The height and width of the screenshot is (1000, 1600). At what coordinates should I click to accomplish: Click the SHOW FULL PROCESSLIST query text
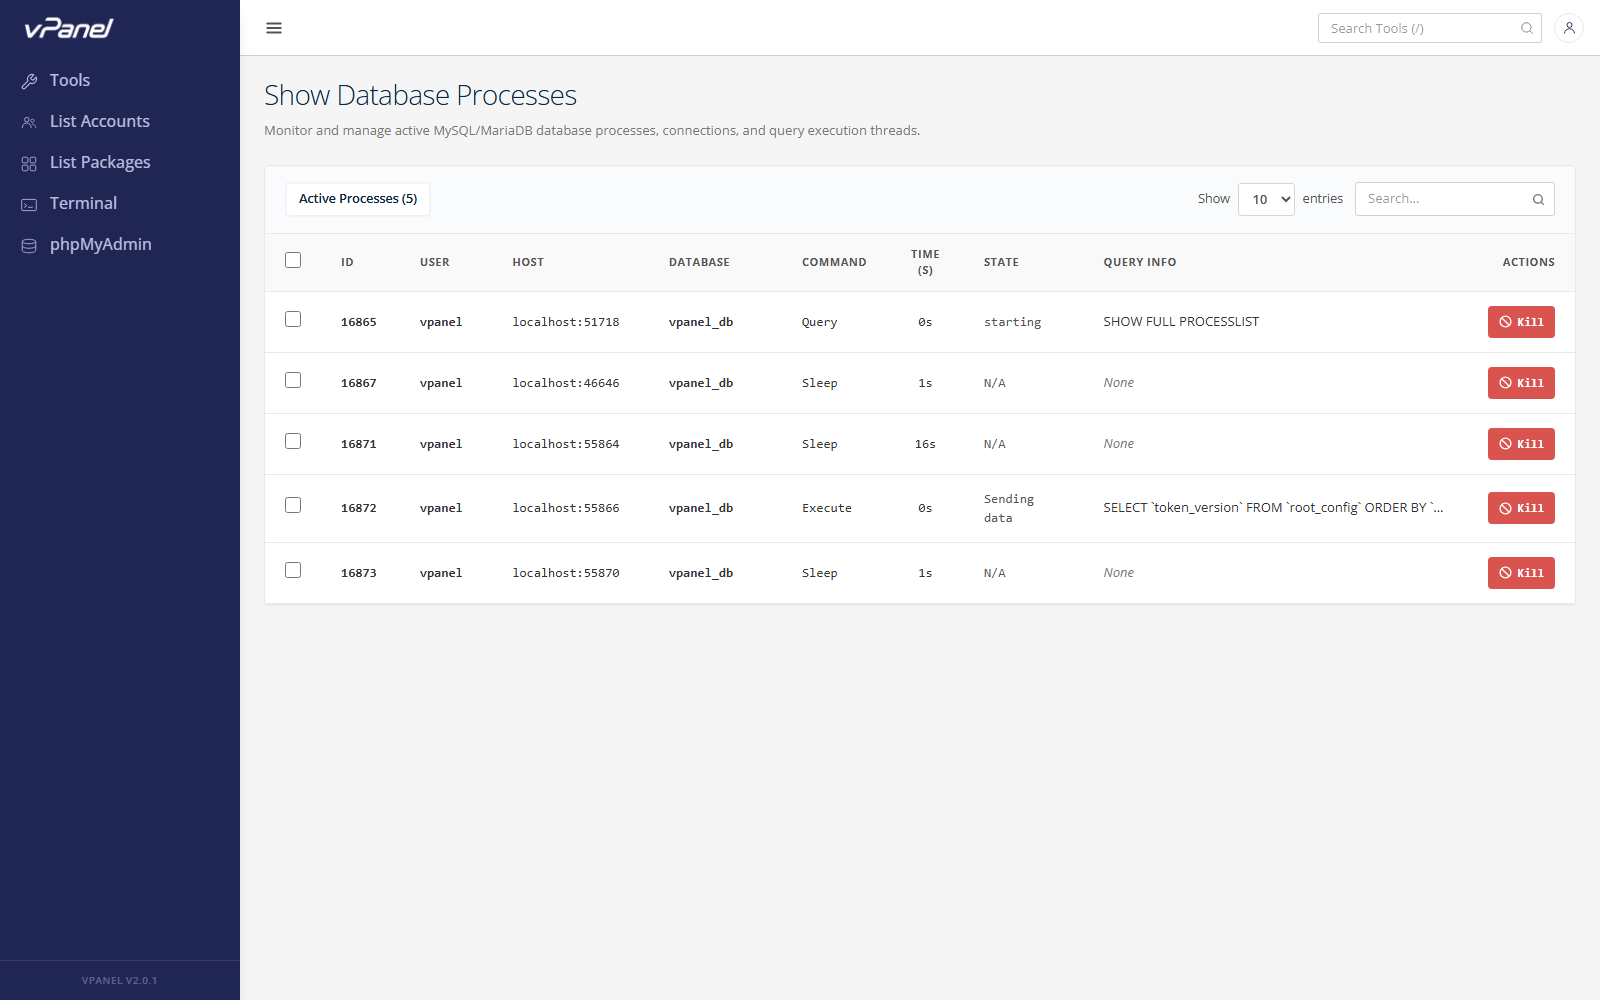tap(1181, 322)
